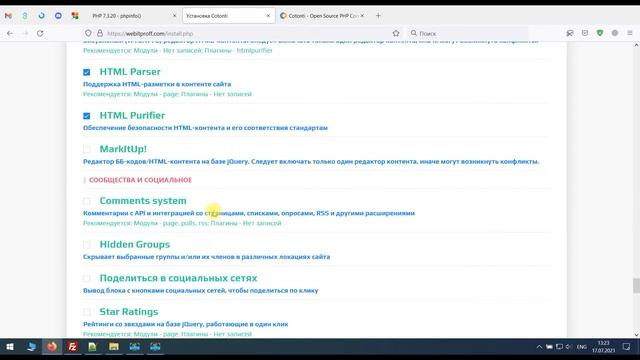This screenshot has height=360, width=640.
Task: Open File Explorer from the taskbar
Action: pyautogui.click(x=113, y=347)
